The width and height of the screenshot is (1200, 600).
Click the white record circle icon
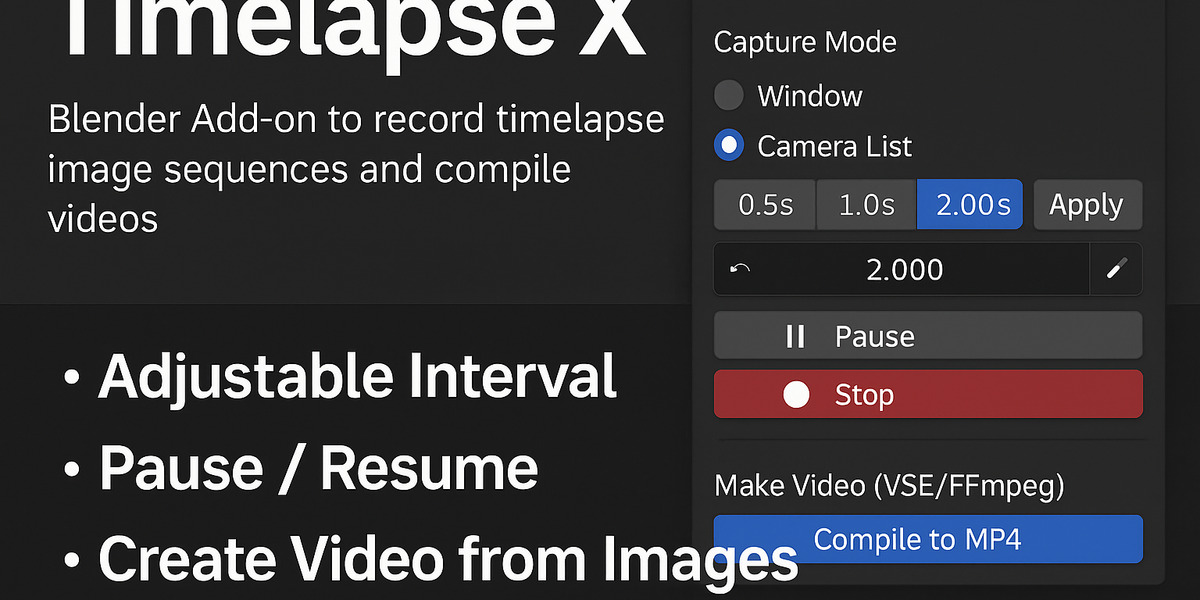pos(796,395)
